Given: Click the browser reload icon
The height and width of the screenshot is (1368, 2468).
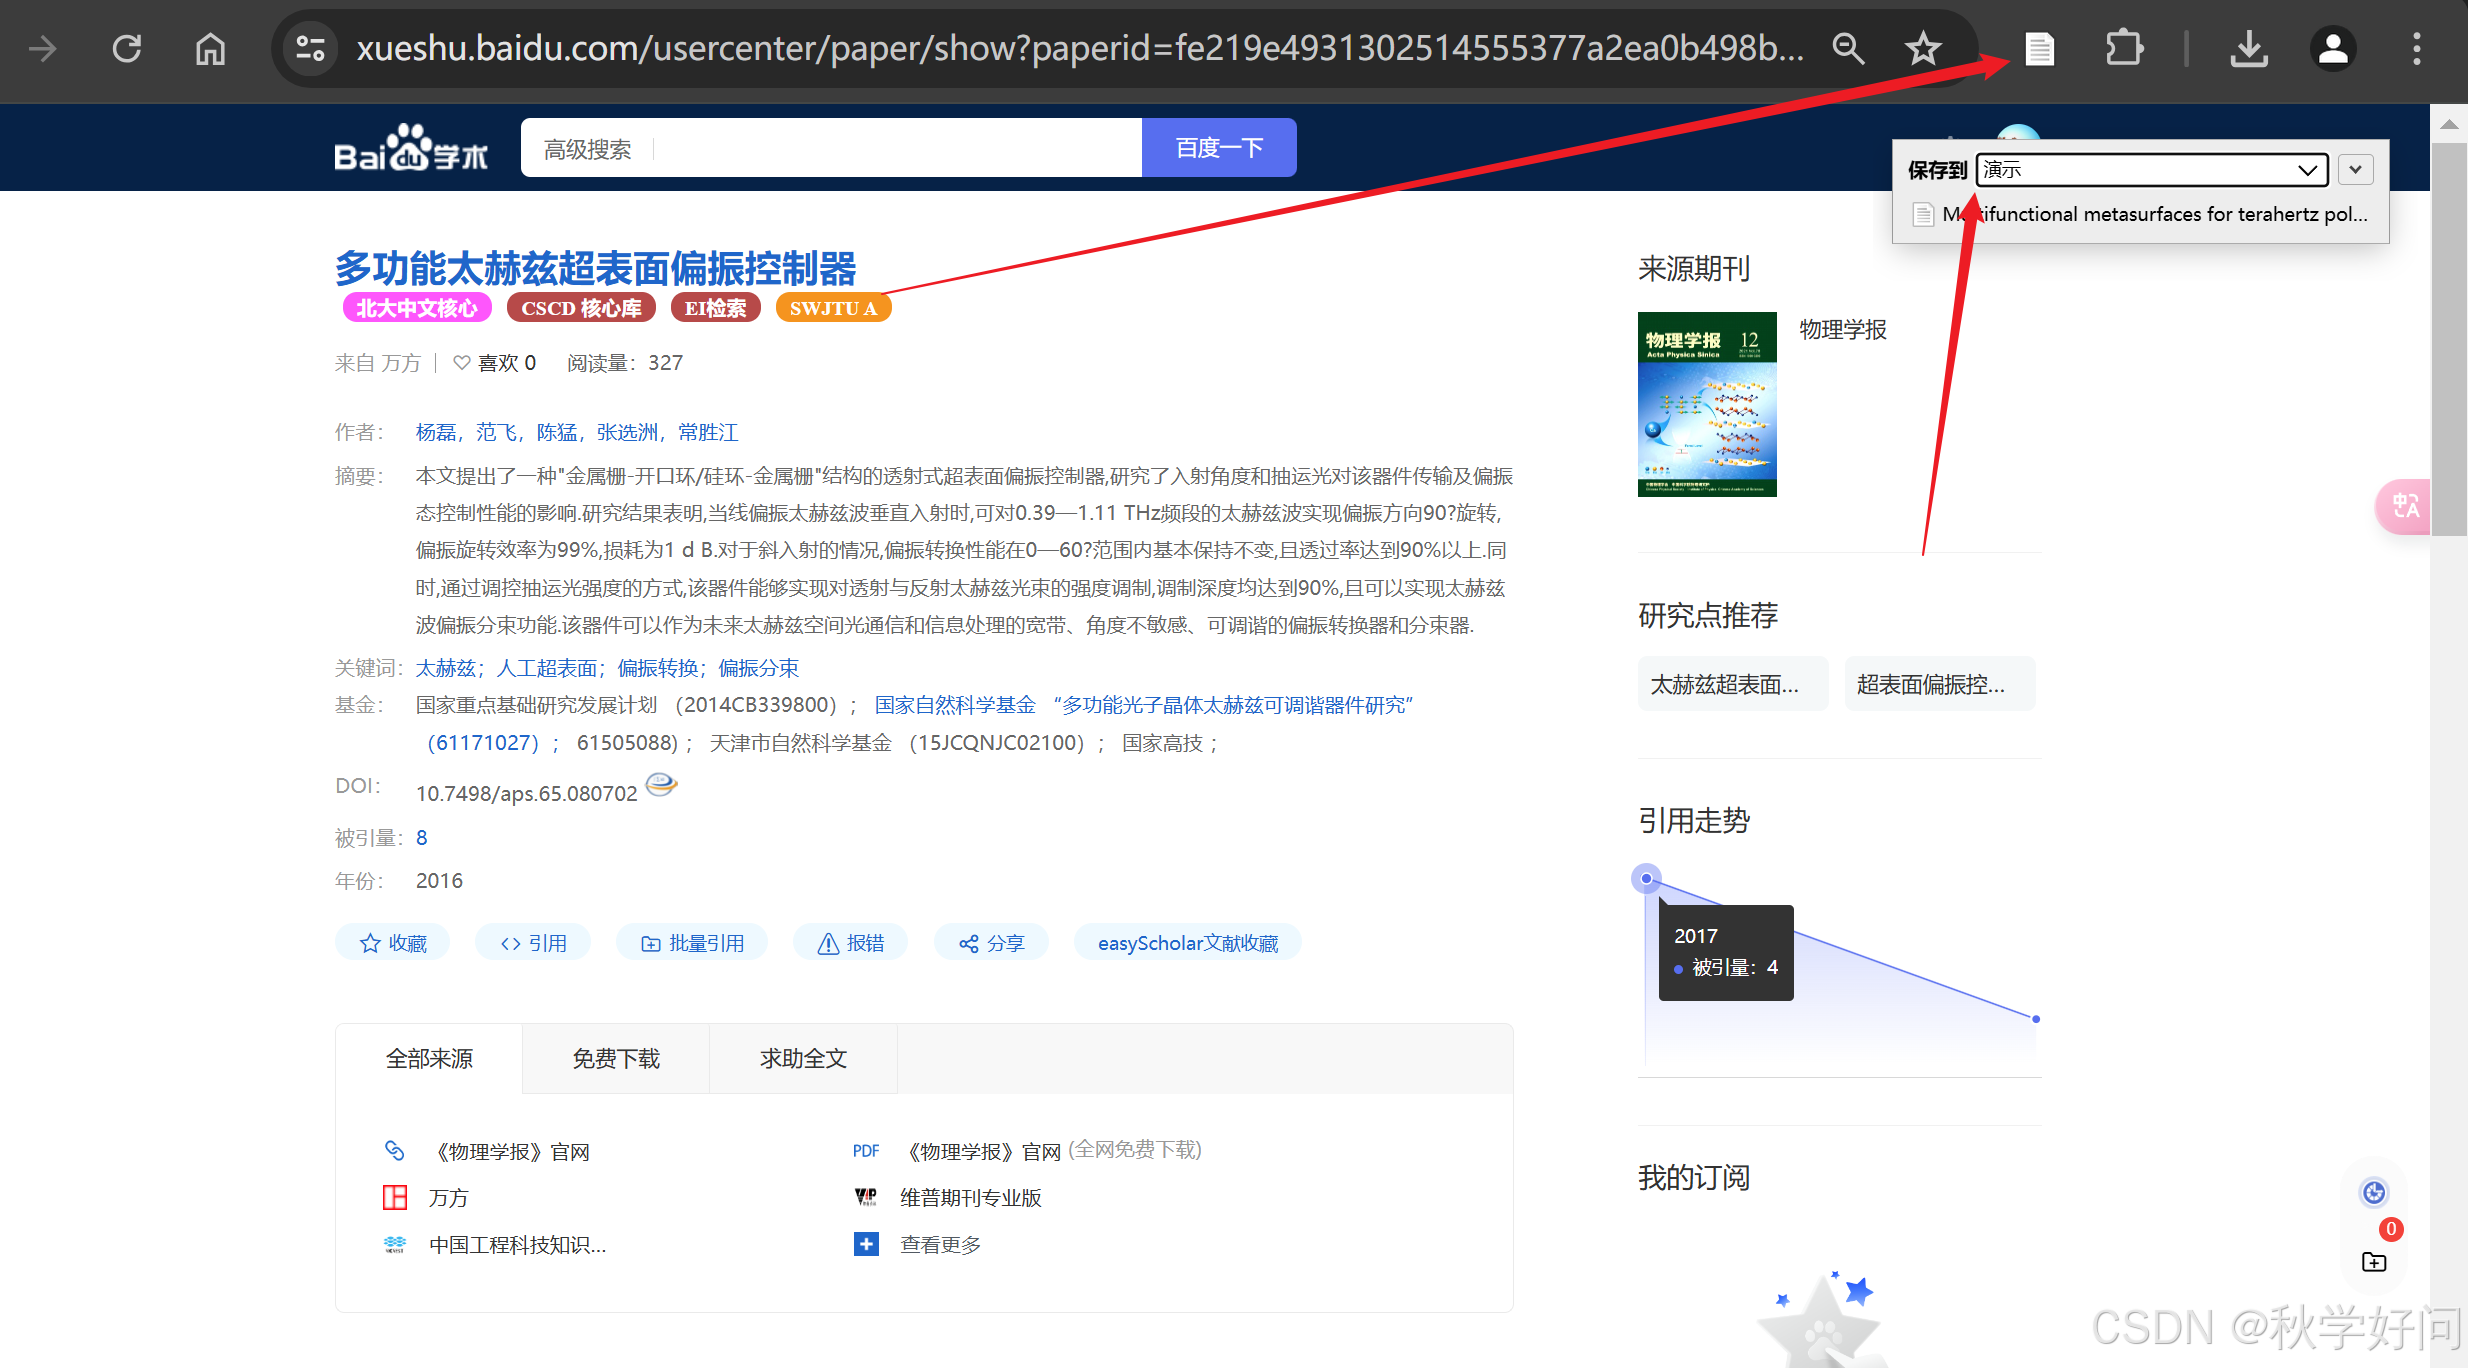Looking at the screenshot, I should [127, 48].
